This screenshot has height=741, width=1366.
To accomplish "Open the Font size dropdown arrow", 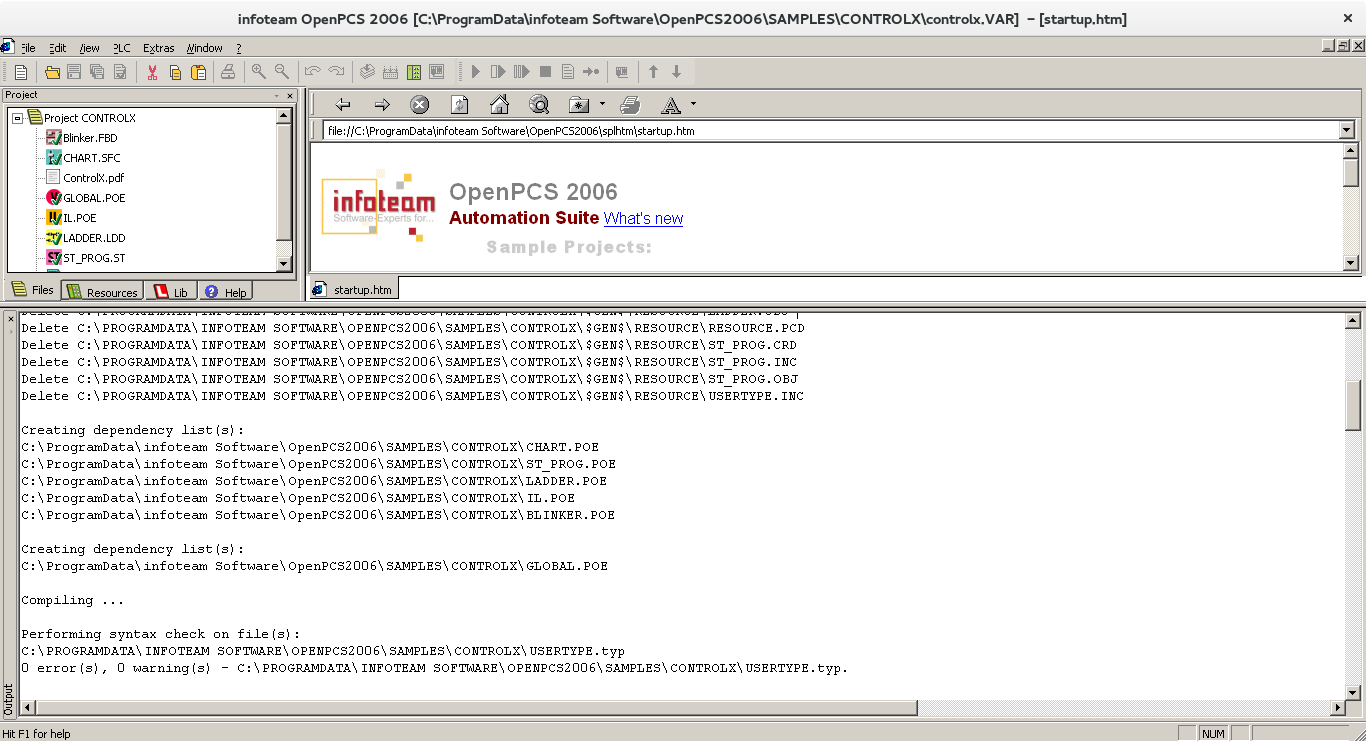I will 693,104.
